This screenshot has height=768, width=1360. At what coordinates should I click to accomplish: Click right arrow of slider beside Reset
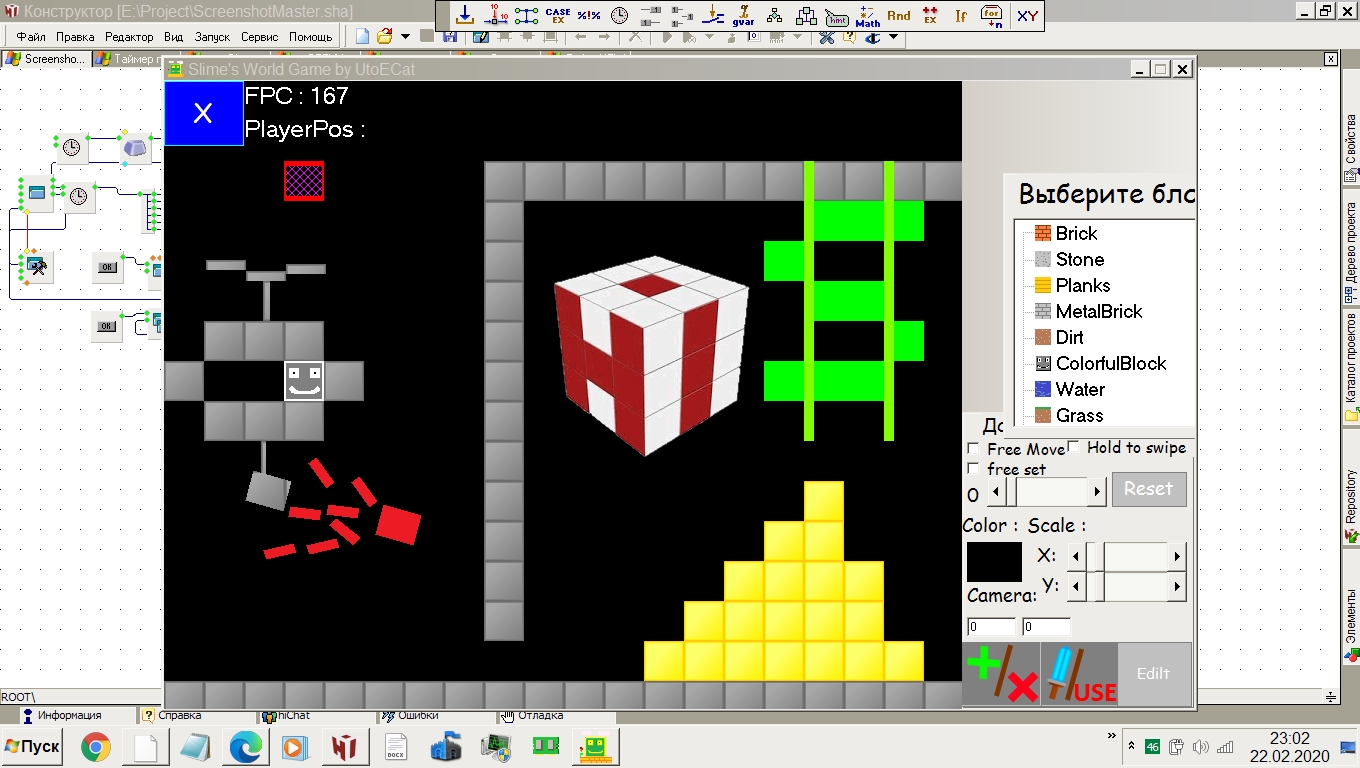tap(1098, 492)
